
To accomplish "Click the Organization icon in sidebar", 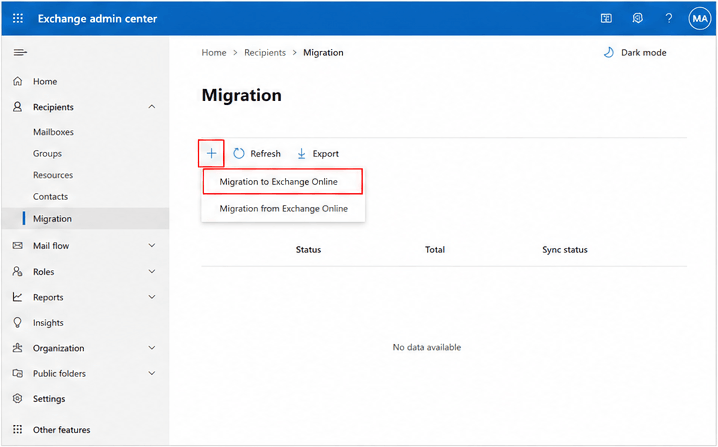I will [x=17, y=348].
